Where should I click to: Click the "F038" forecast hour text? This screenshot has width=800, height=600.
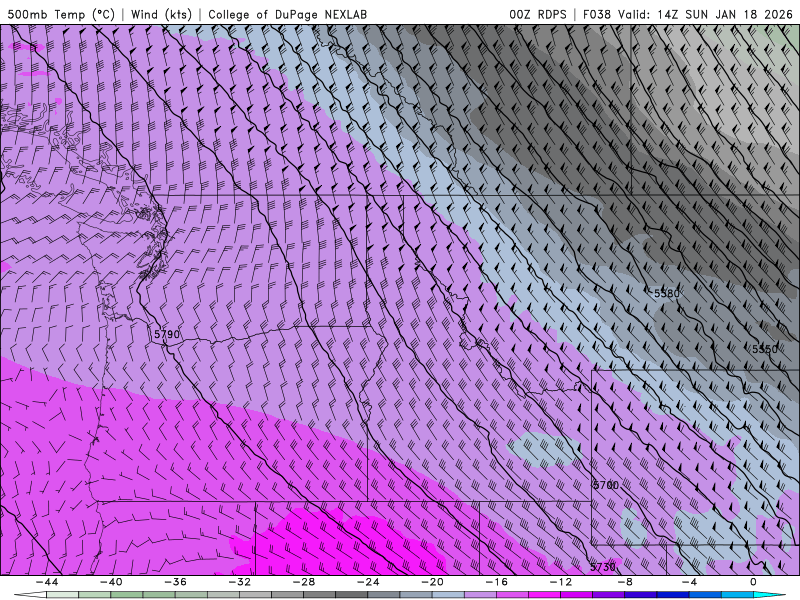(x=596, y=14)
